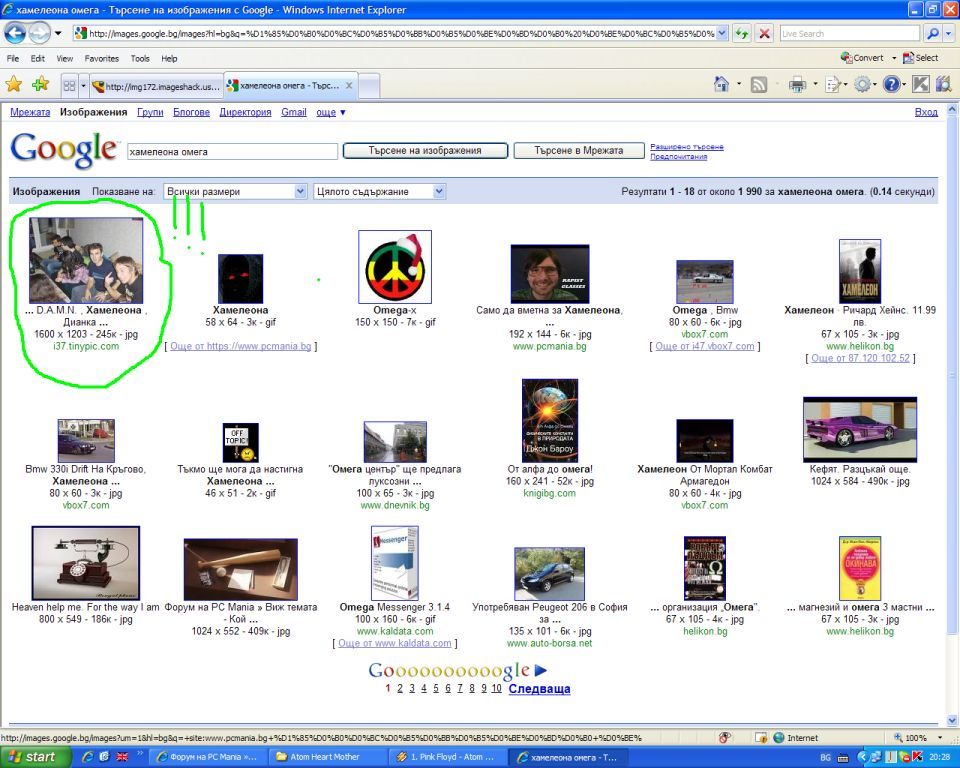This screenshot has height=768, width=960.
Task: Open the Live Search options dropdown arrow
Action: [x=948, y=33]
